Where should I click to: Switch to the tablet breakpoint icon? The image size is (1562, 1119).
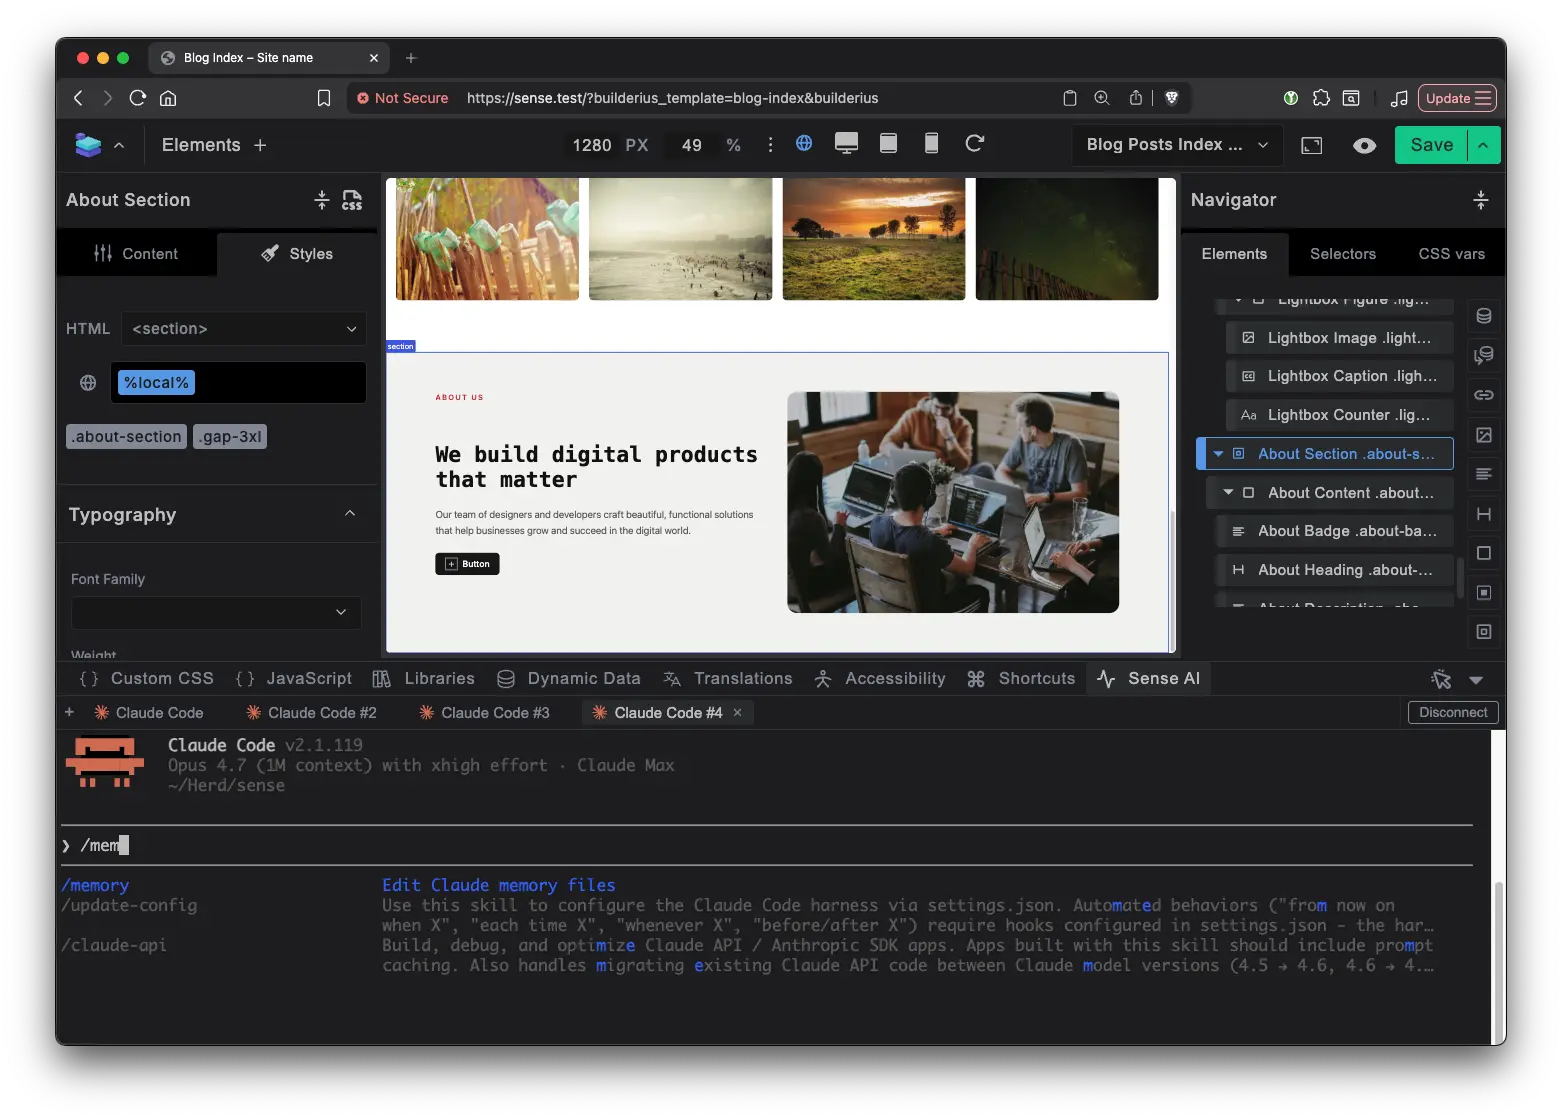pos(888,144)
